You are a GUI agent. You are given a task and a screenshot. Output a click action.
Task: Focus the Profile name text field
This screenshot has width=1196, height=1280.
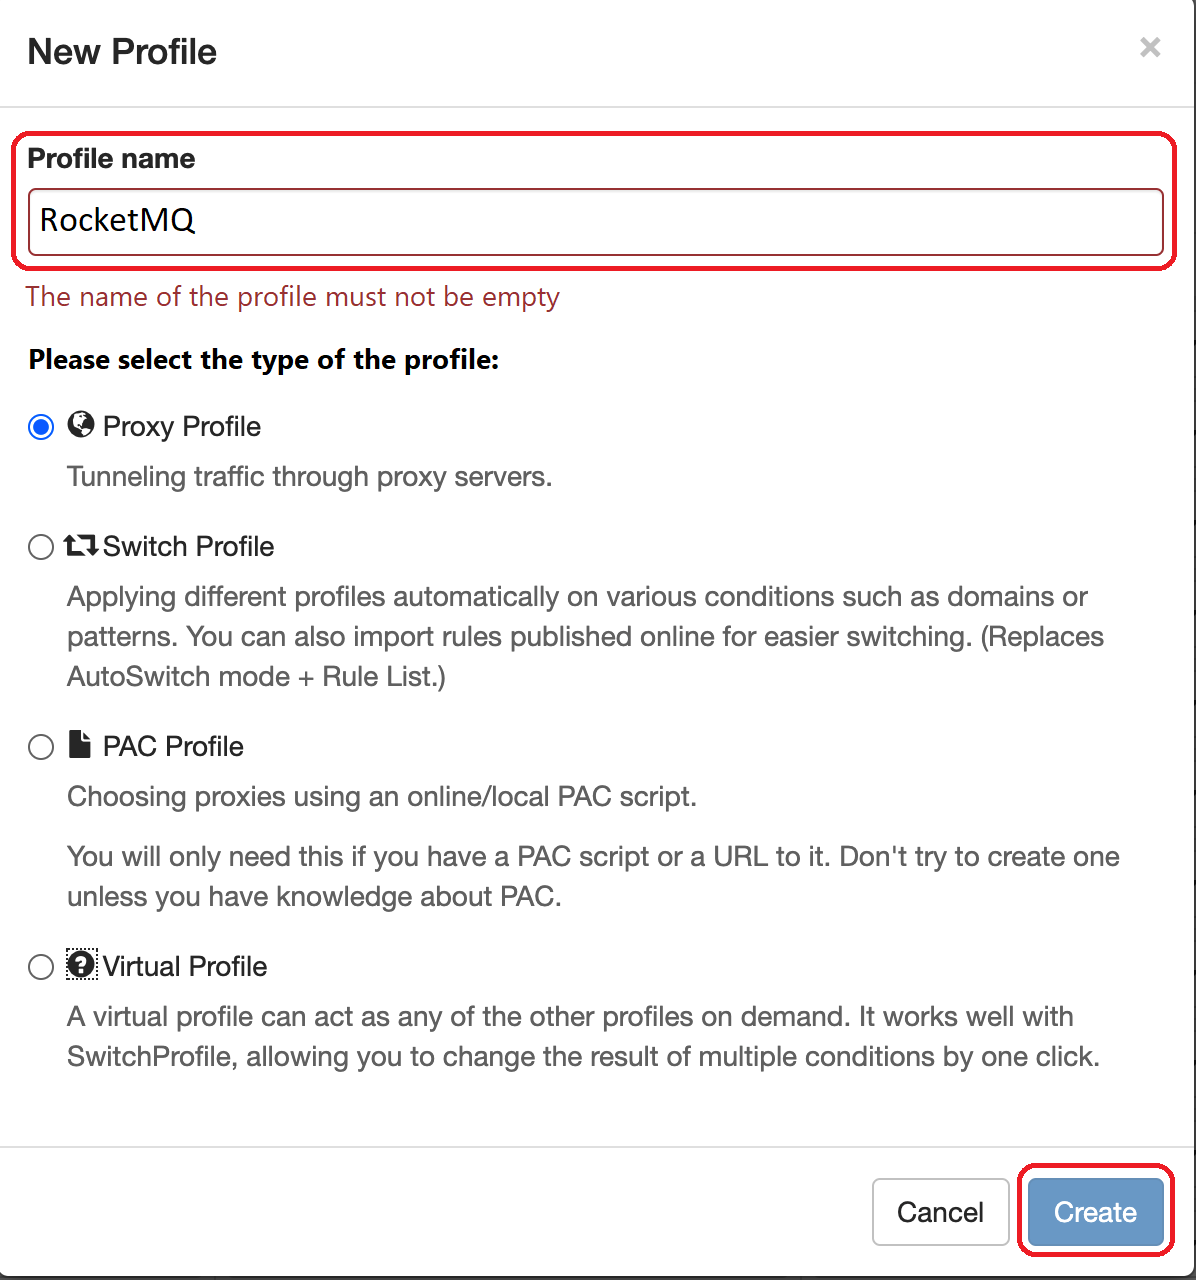[x=595, y=221]
